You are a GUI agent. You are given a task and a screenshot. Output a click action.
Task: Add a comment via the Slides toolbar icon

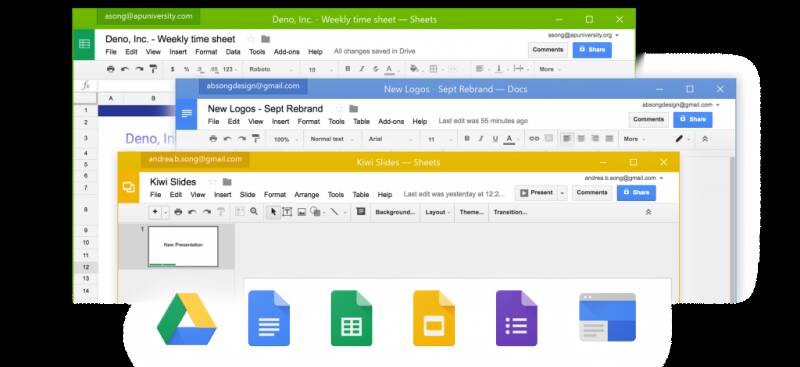point(361,211)
